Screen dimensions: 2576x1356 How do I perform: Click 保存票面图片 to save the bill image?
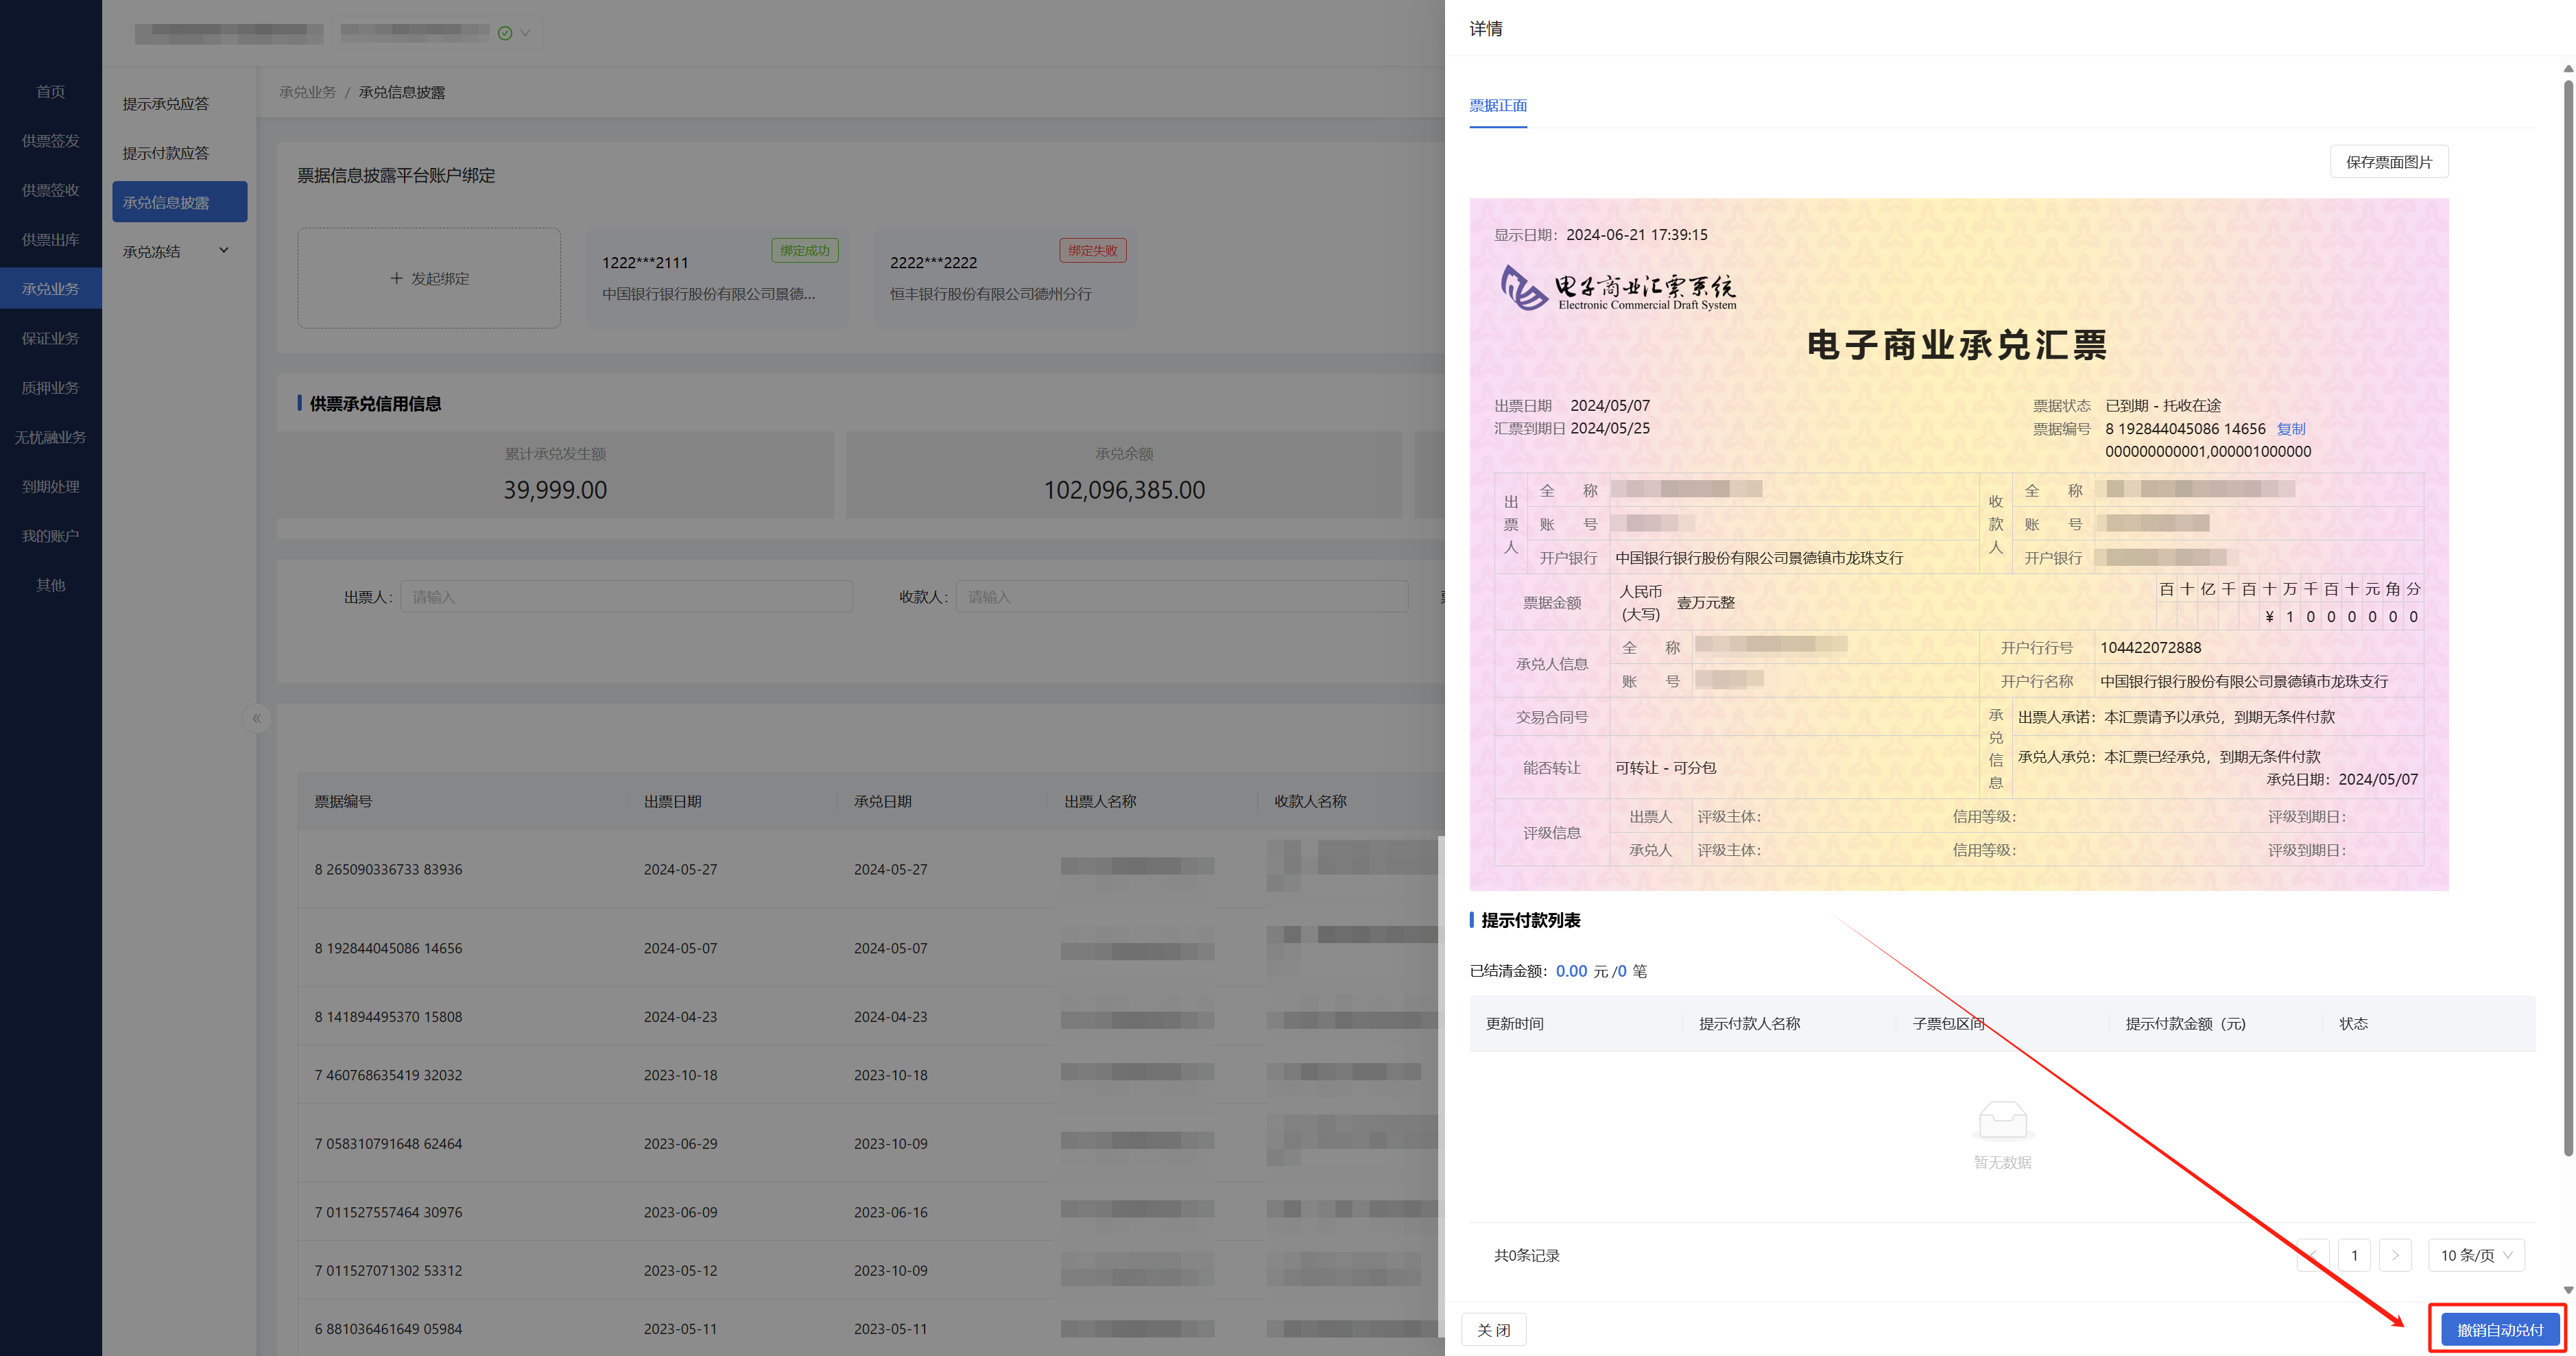click(x=2388, y=161)
